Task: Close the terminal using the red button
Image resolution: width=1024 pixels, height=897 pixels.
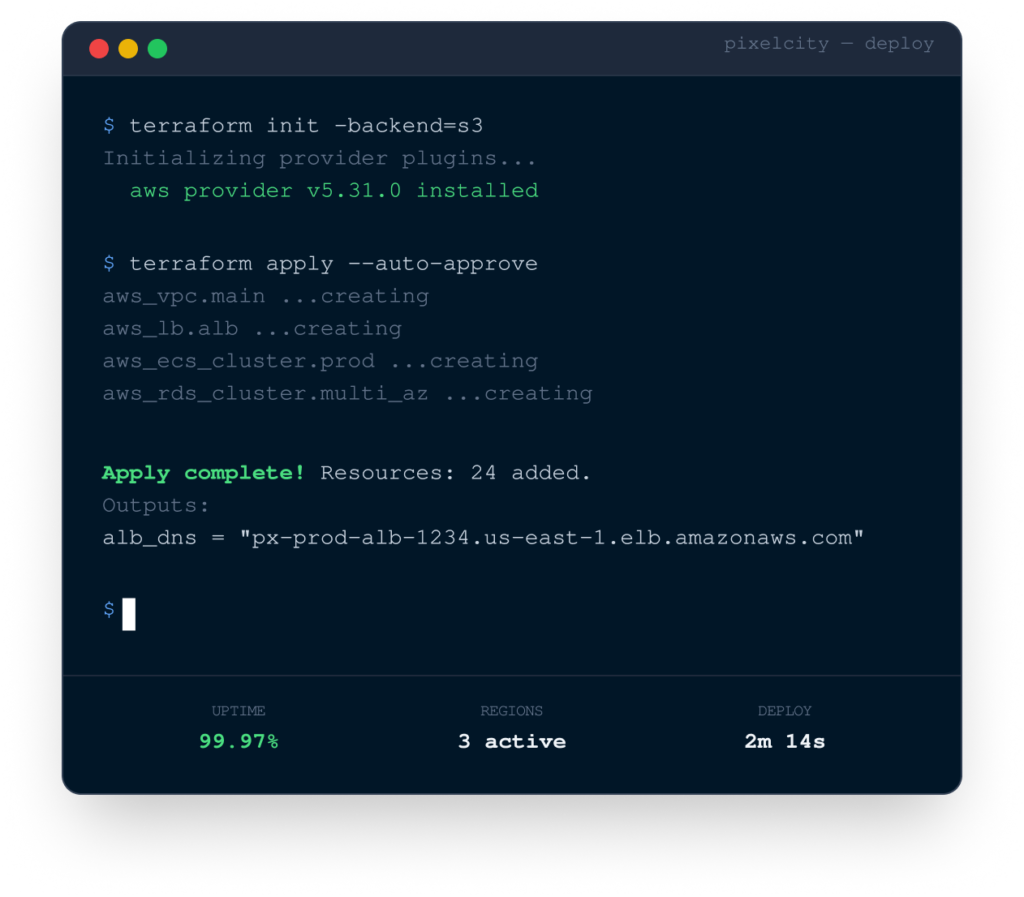Action: pyautogui.click(x=99, y=48)
